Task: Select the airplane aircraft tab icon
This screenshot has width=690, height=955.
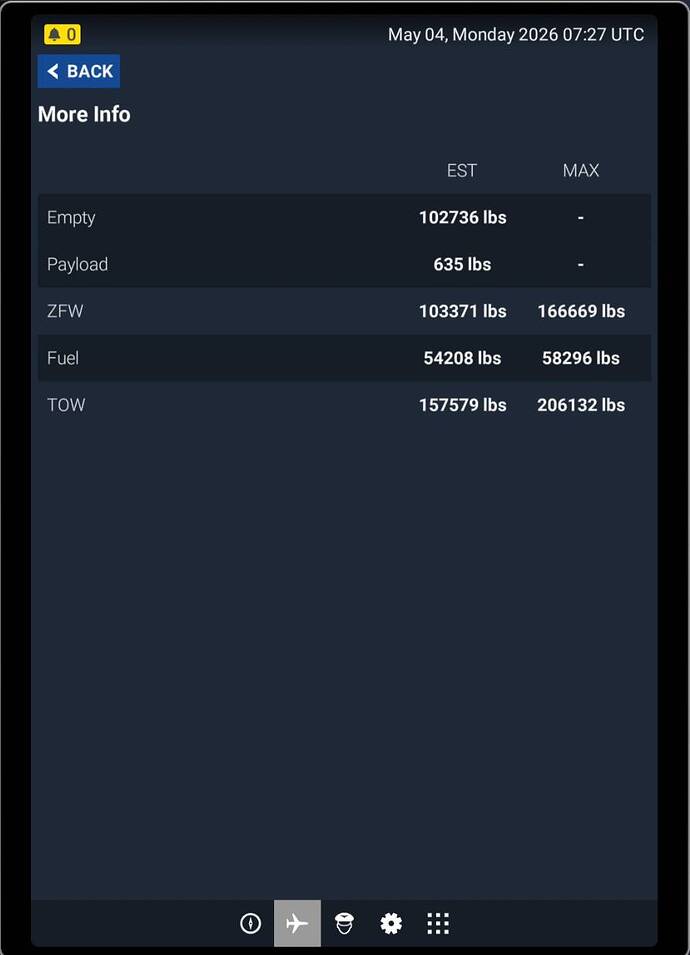Action: [297, 923]
